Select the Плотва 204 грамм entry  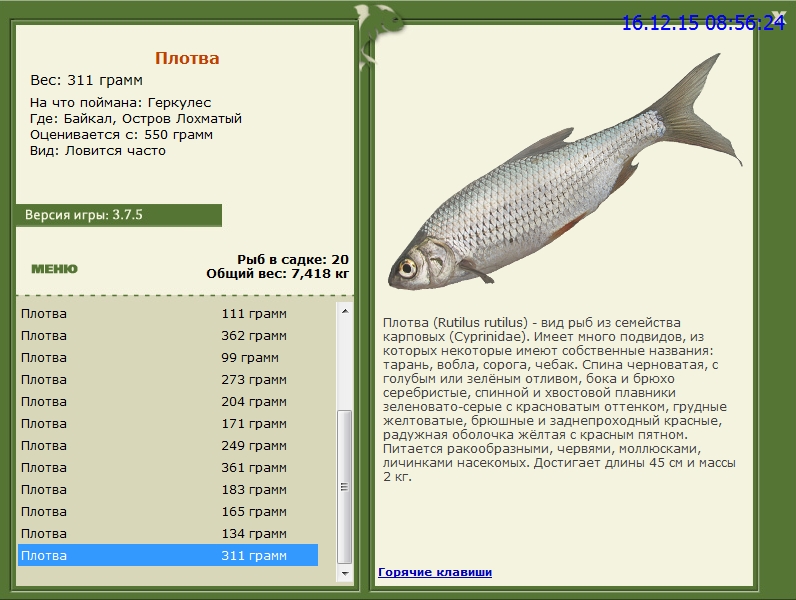click(168, 402)
